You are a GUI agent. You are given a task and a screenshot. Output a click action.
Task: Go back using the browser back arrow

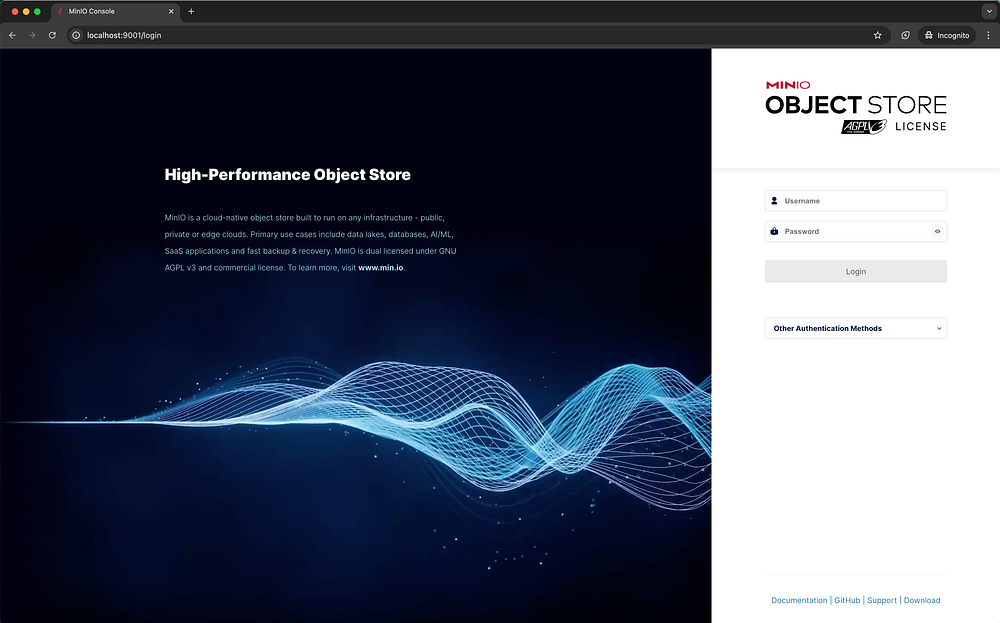click(x=12, y=35)
